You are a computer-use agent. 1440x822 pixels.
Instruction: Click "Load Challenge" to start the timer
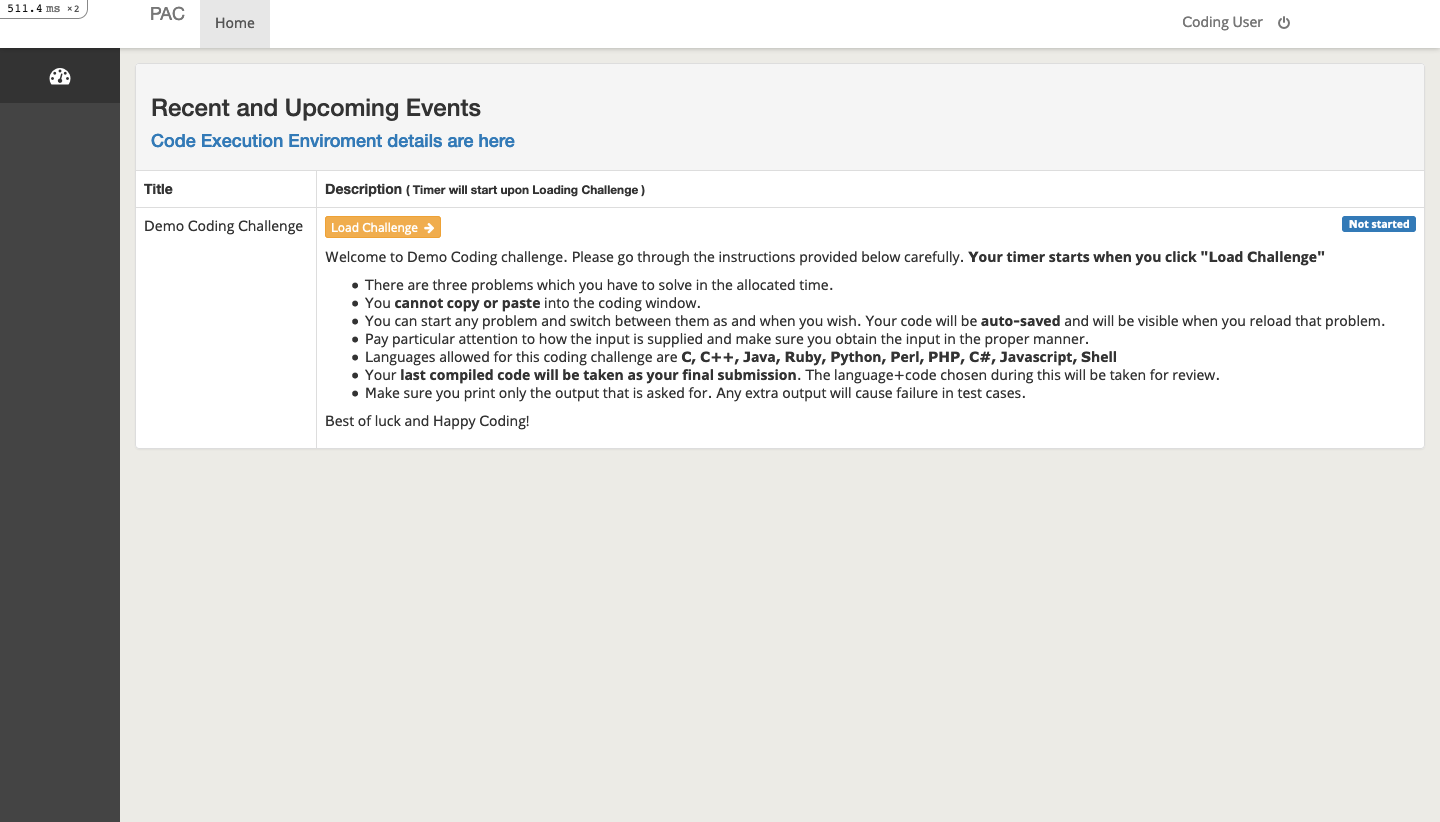pos(382,227)
